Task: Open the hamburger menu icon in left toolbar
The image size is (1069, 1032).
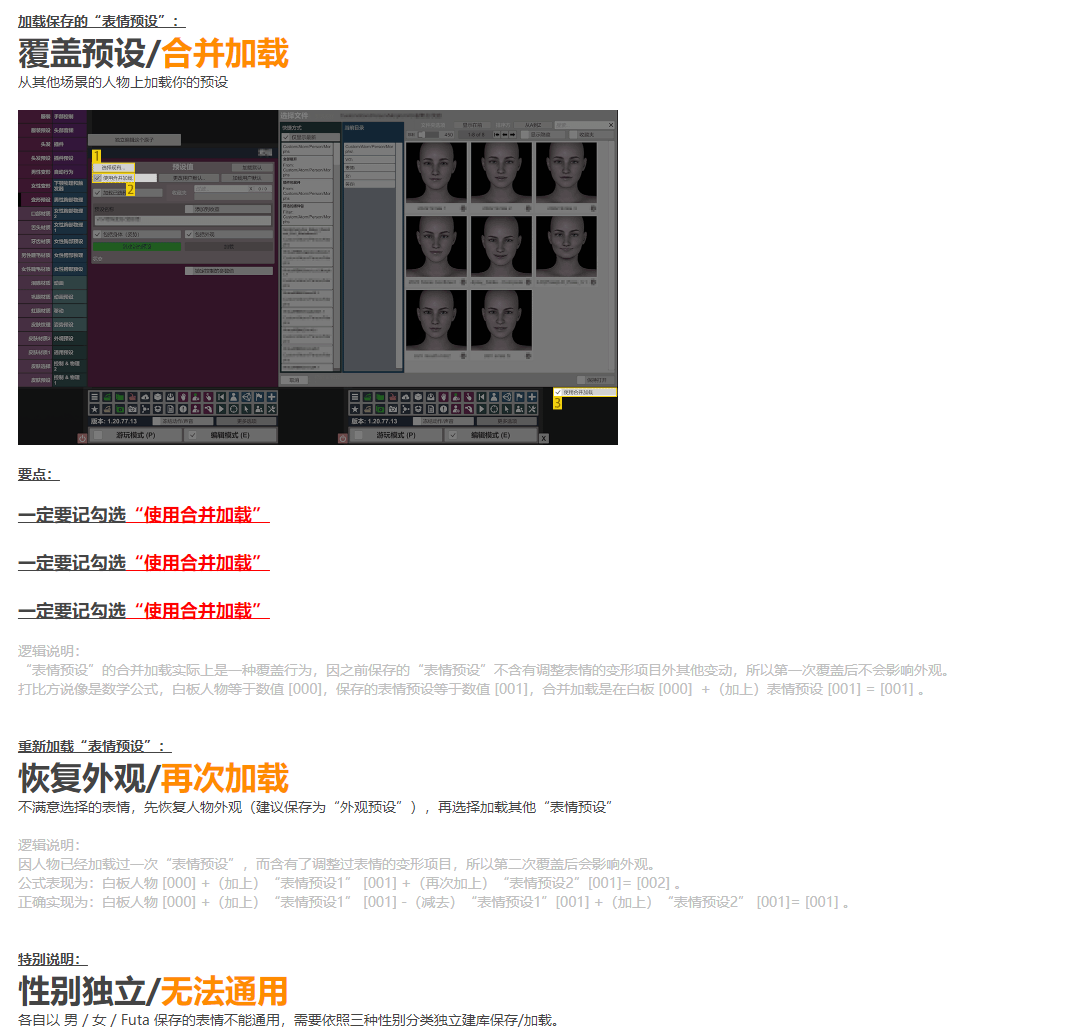Action: click(x=94, y=397)
